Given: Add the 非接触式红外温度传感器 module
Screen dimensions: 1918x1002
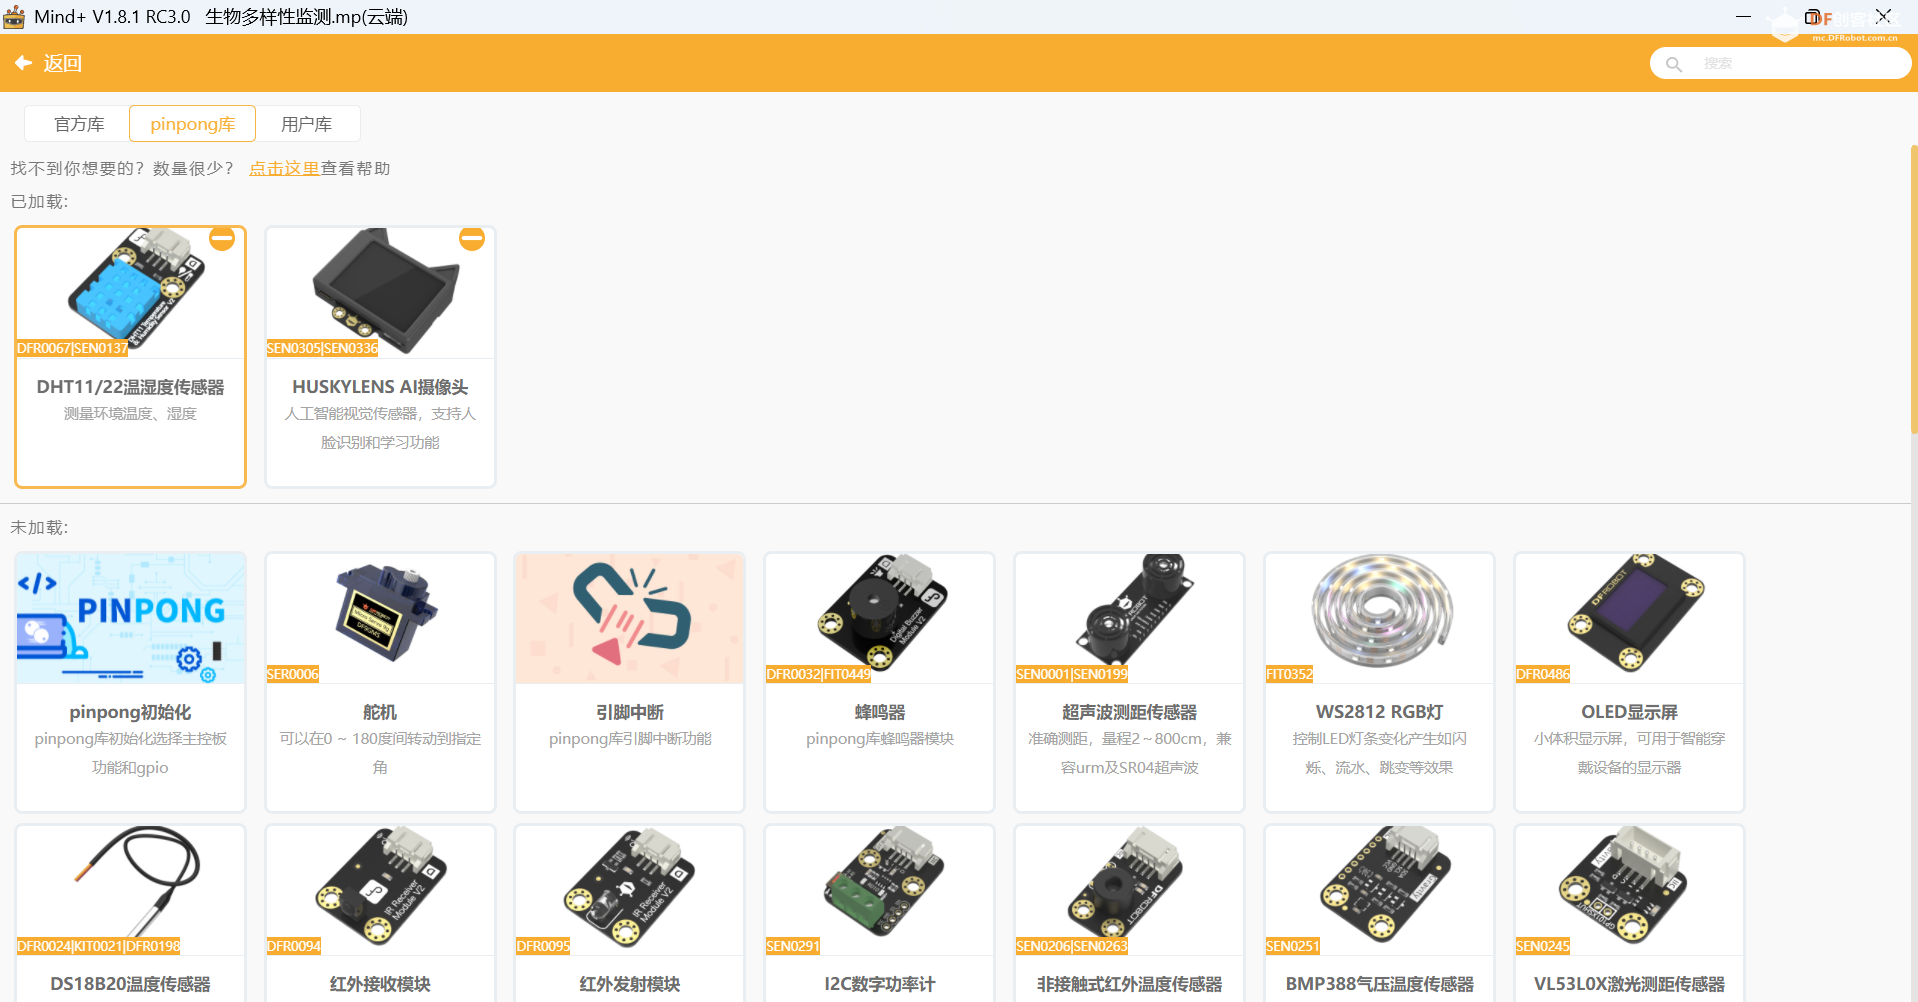Looking at the screenshot, I should 1130,913.
